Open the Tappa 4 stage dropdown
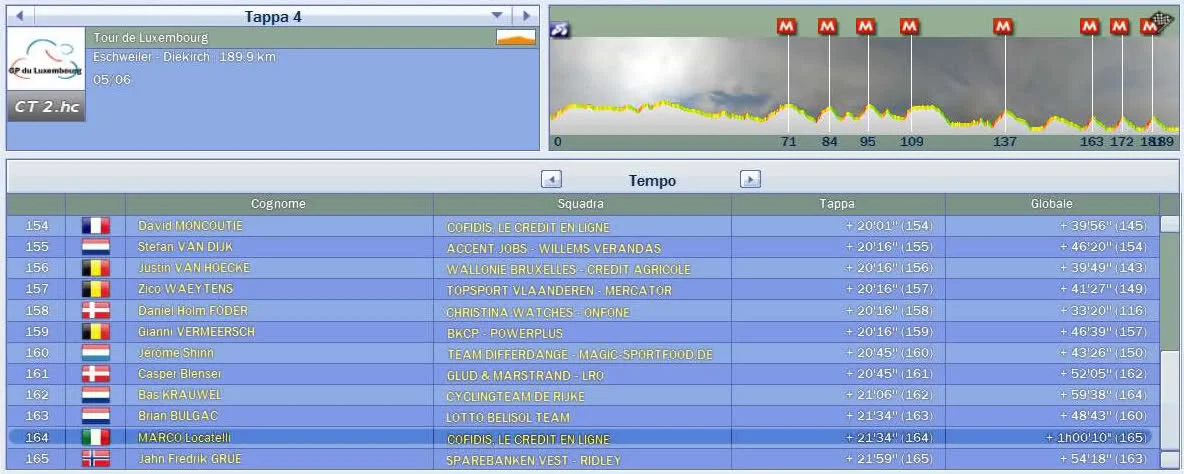Viewport: 1184px width, 474px height. 496,16
